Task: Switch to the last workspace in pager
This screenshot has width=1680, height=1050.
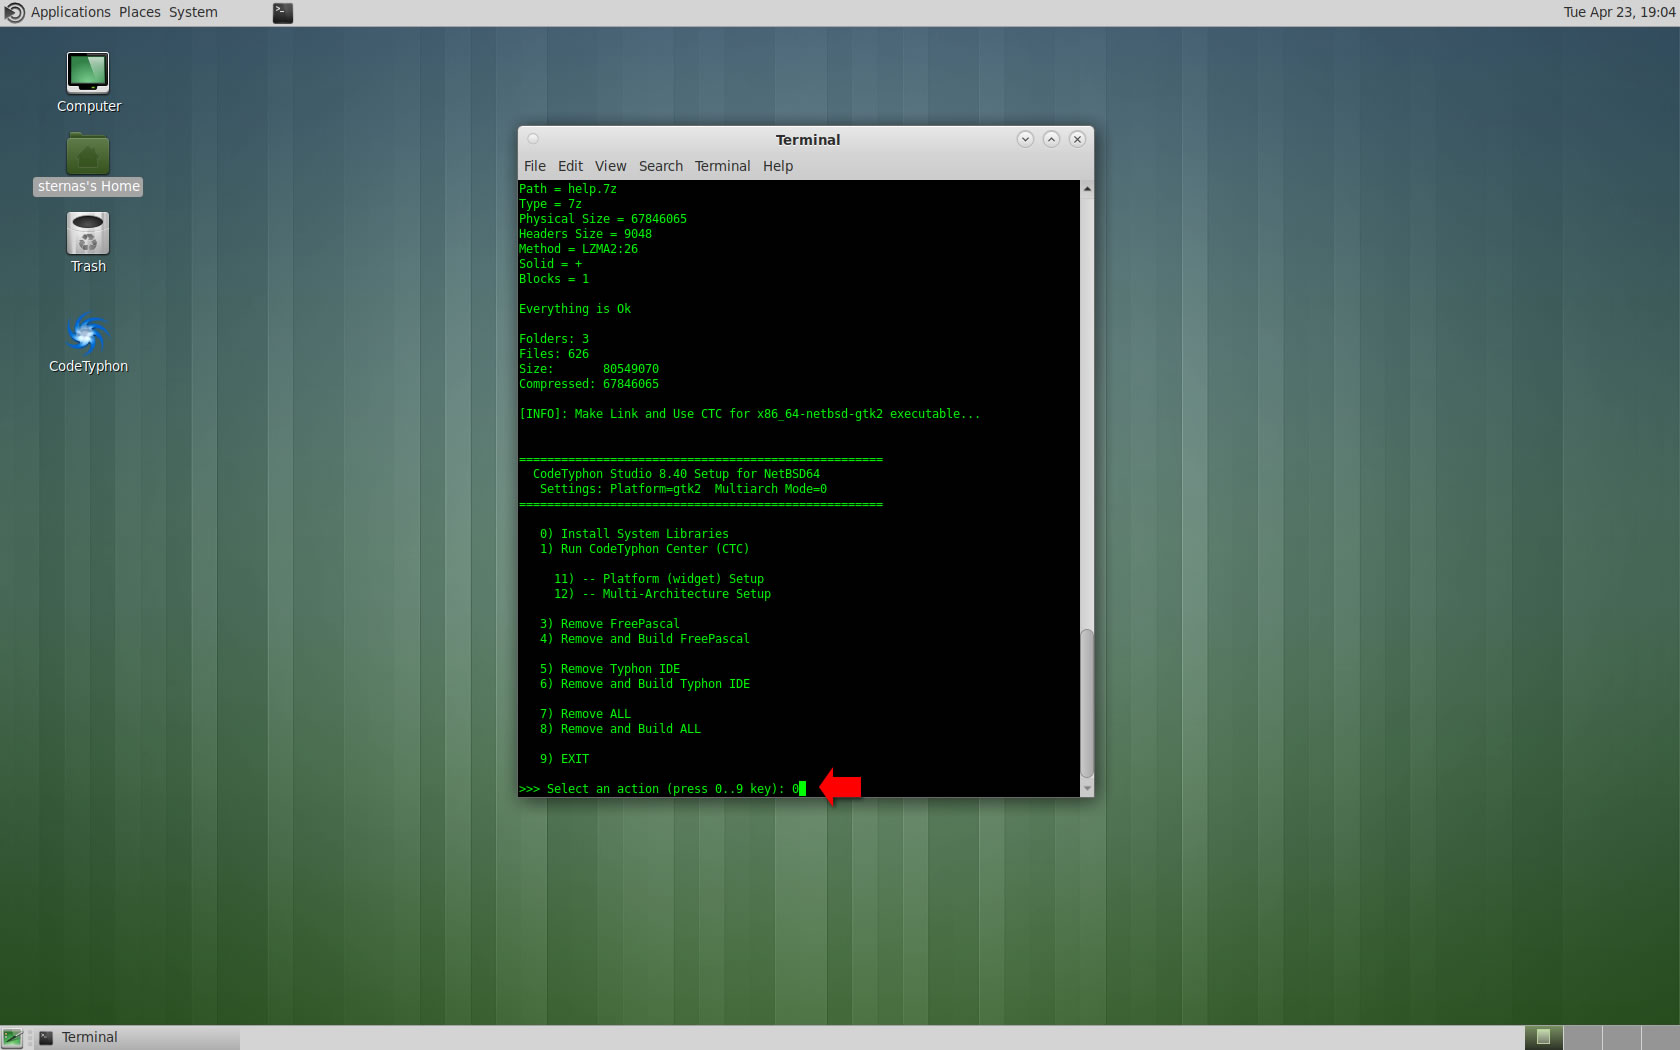Action: coord(1660,1038)
